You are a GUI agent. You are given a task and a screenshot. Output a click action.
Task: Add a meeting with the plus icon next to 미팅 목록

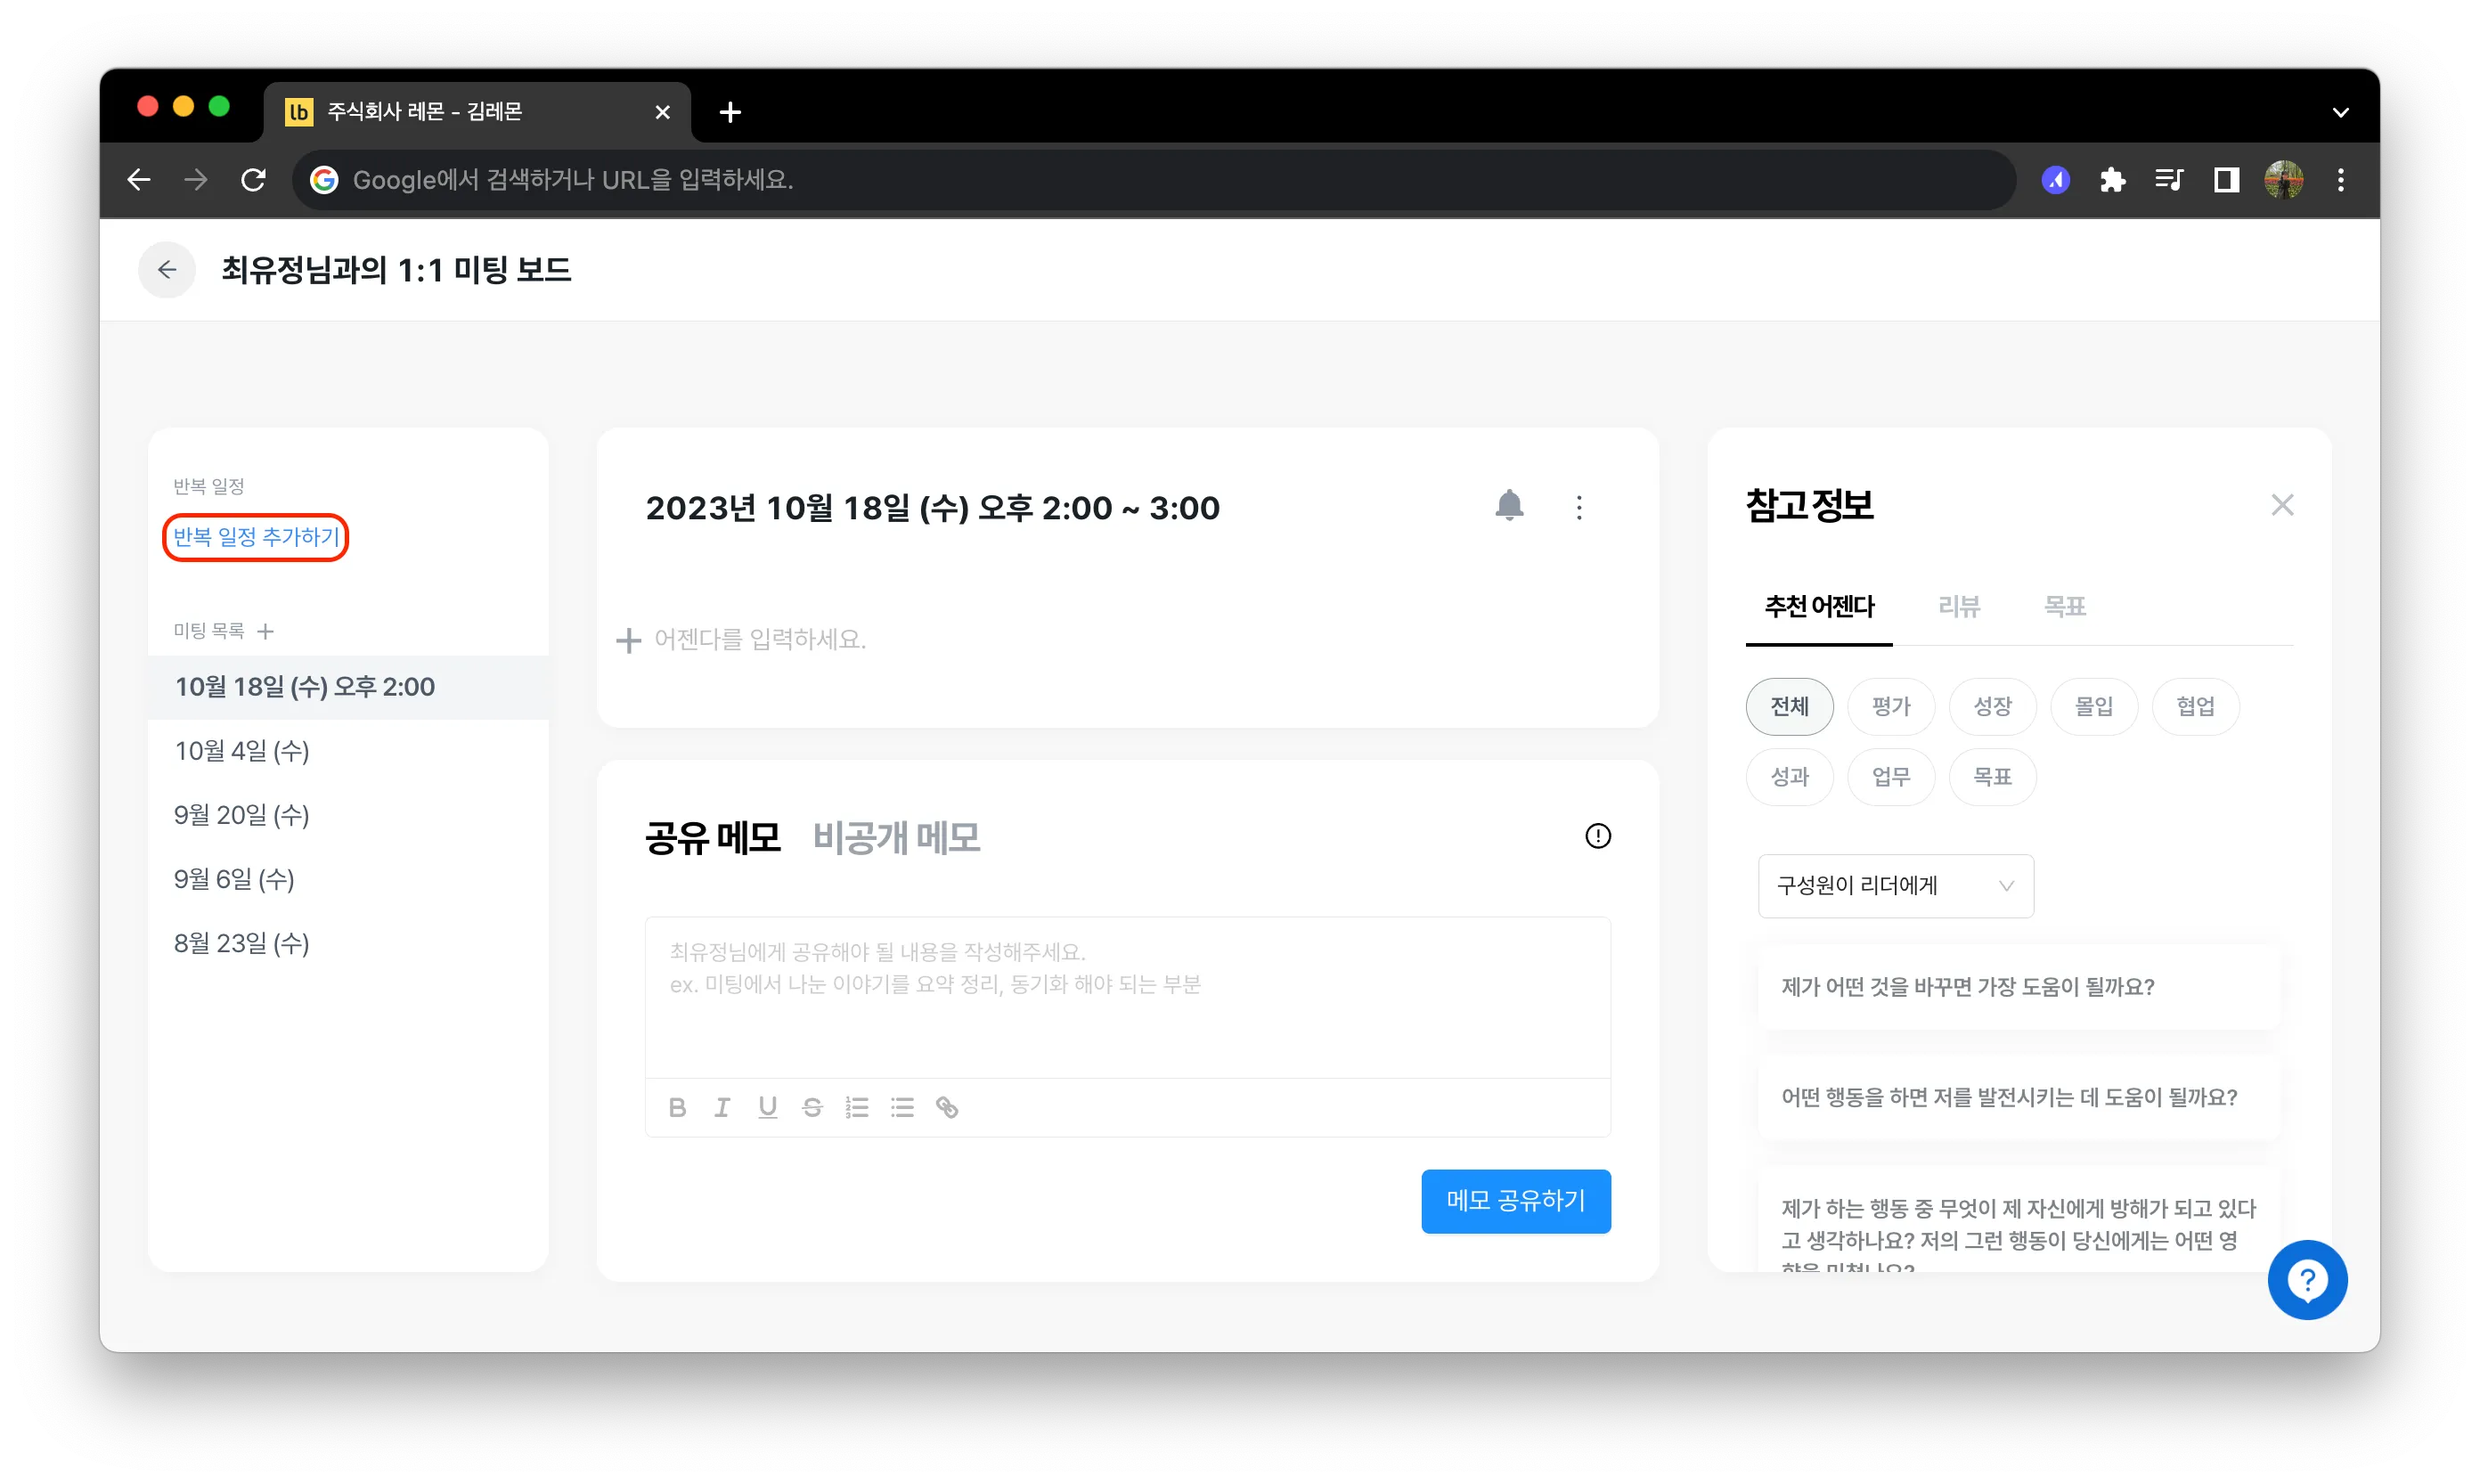pyautogui.click(x=265, y=631)
